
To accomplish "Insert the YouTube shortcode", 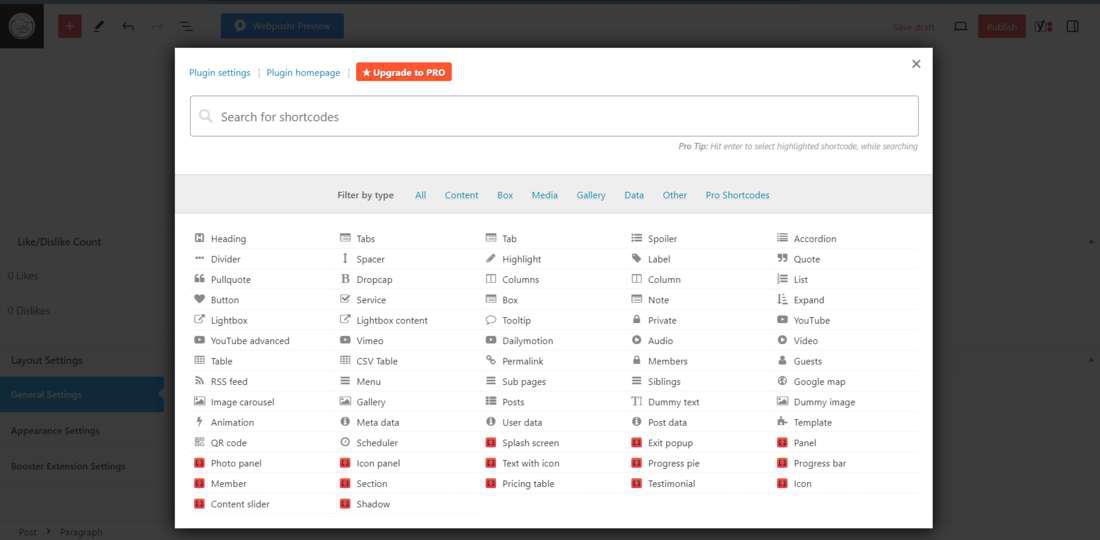I will pos(803,320).
